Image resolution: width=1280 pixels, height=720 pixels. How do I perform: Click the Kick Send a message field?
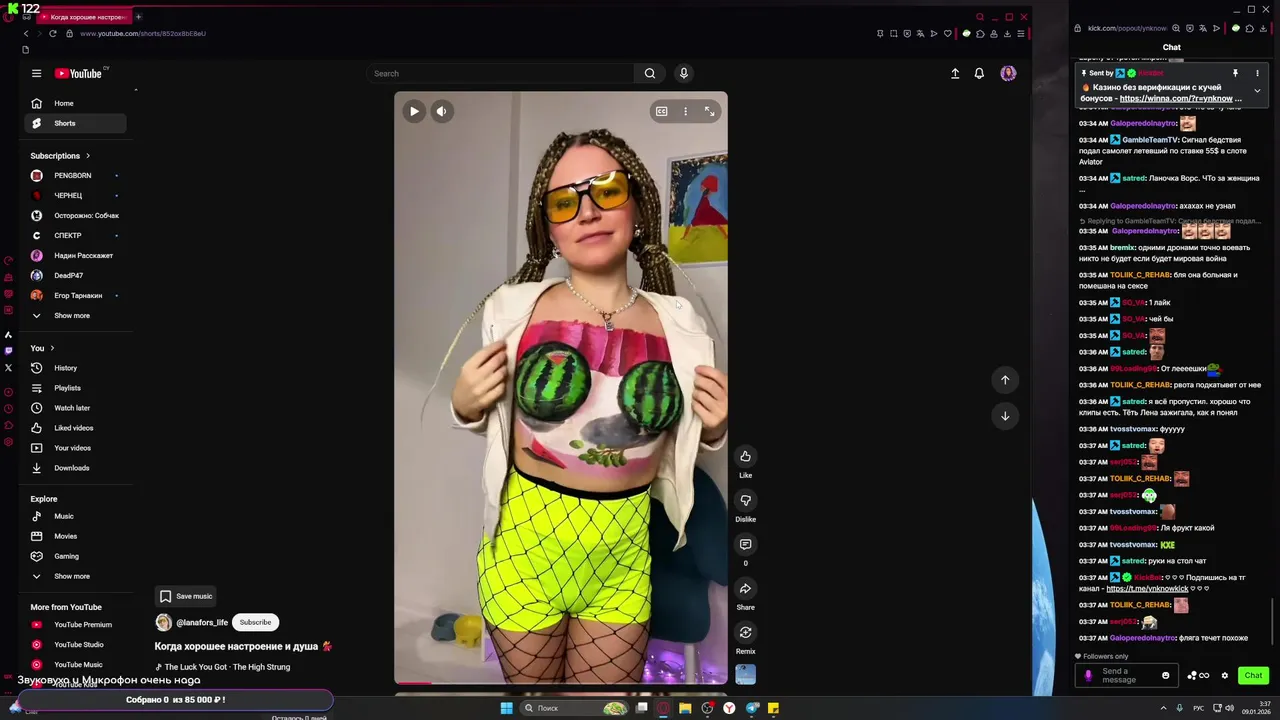coord(1125,675)
